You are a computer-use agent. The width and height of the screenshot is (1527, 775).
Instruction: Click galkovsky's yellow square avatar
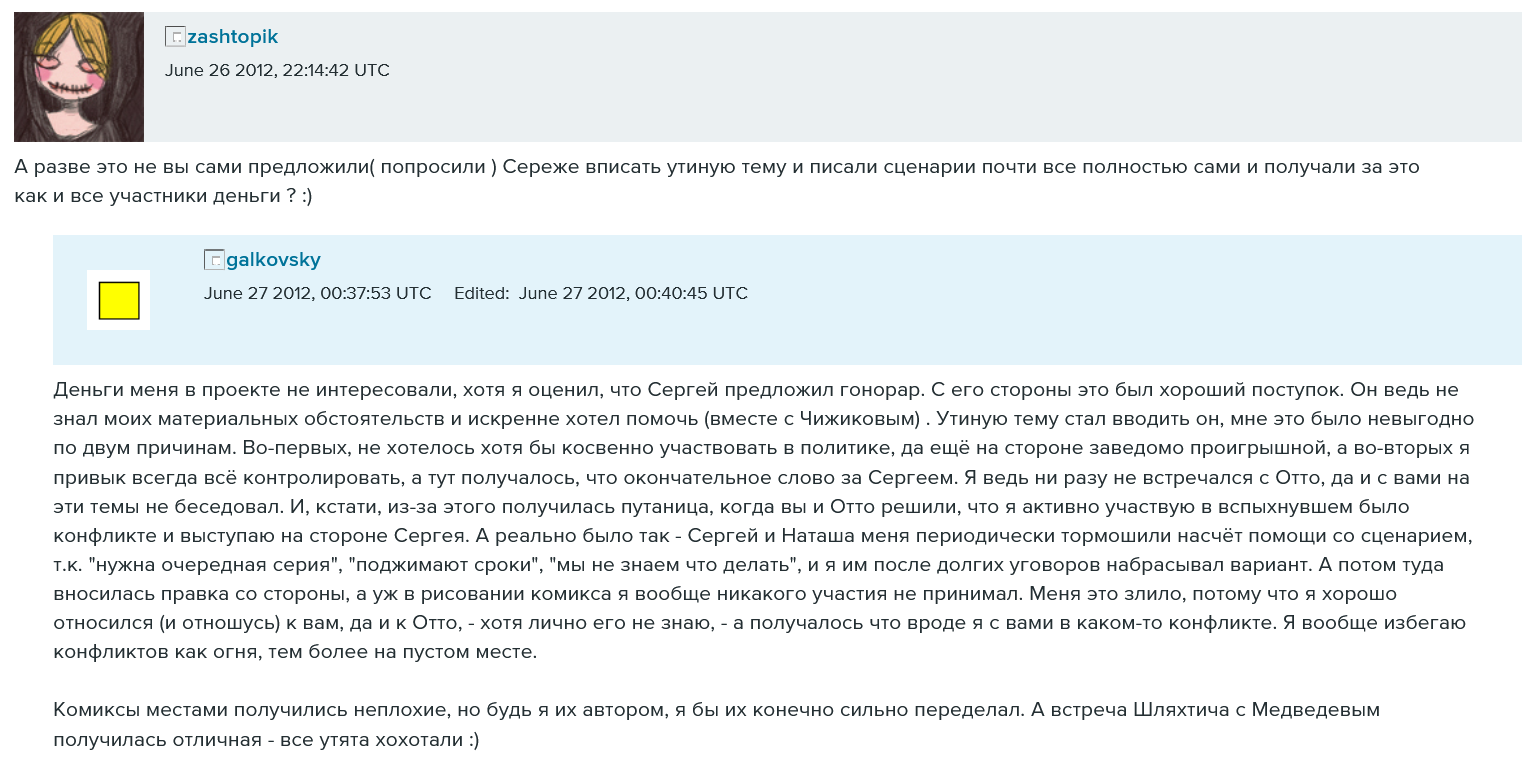tap(118, 300)
